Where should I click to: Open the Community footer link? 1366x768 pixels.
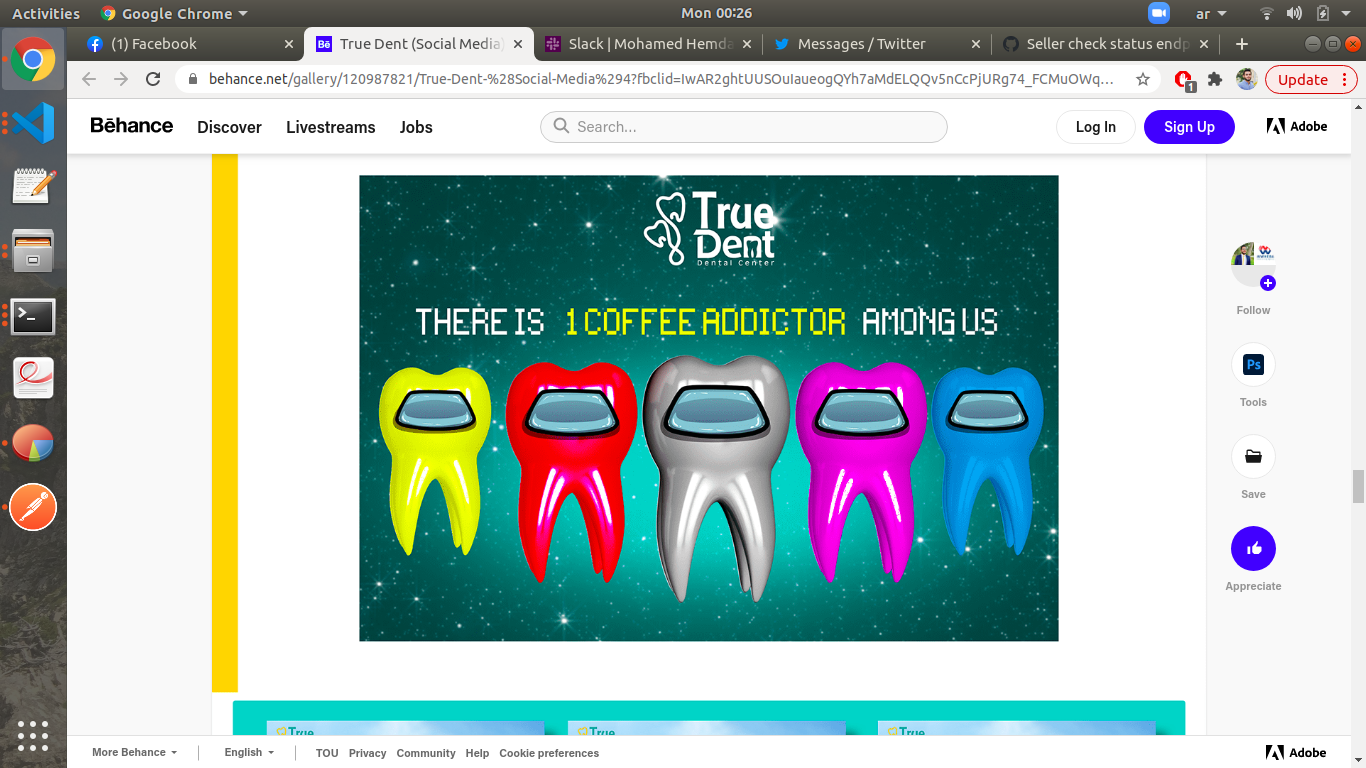pos(426,753)
